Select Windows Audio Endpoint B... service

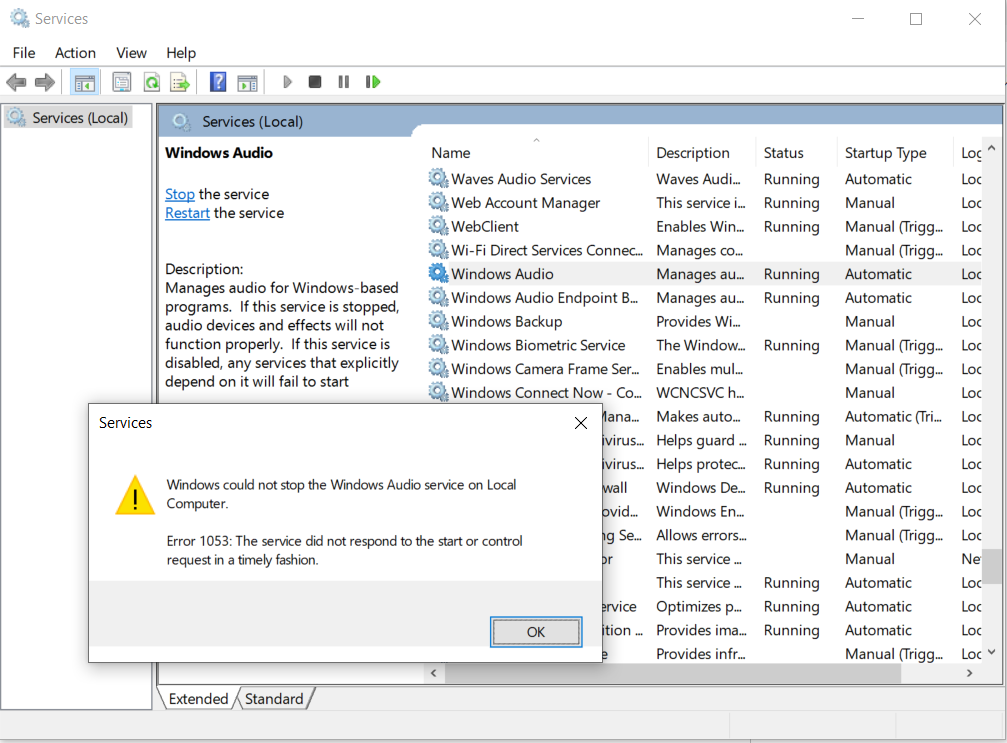(x=545, y=298)
